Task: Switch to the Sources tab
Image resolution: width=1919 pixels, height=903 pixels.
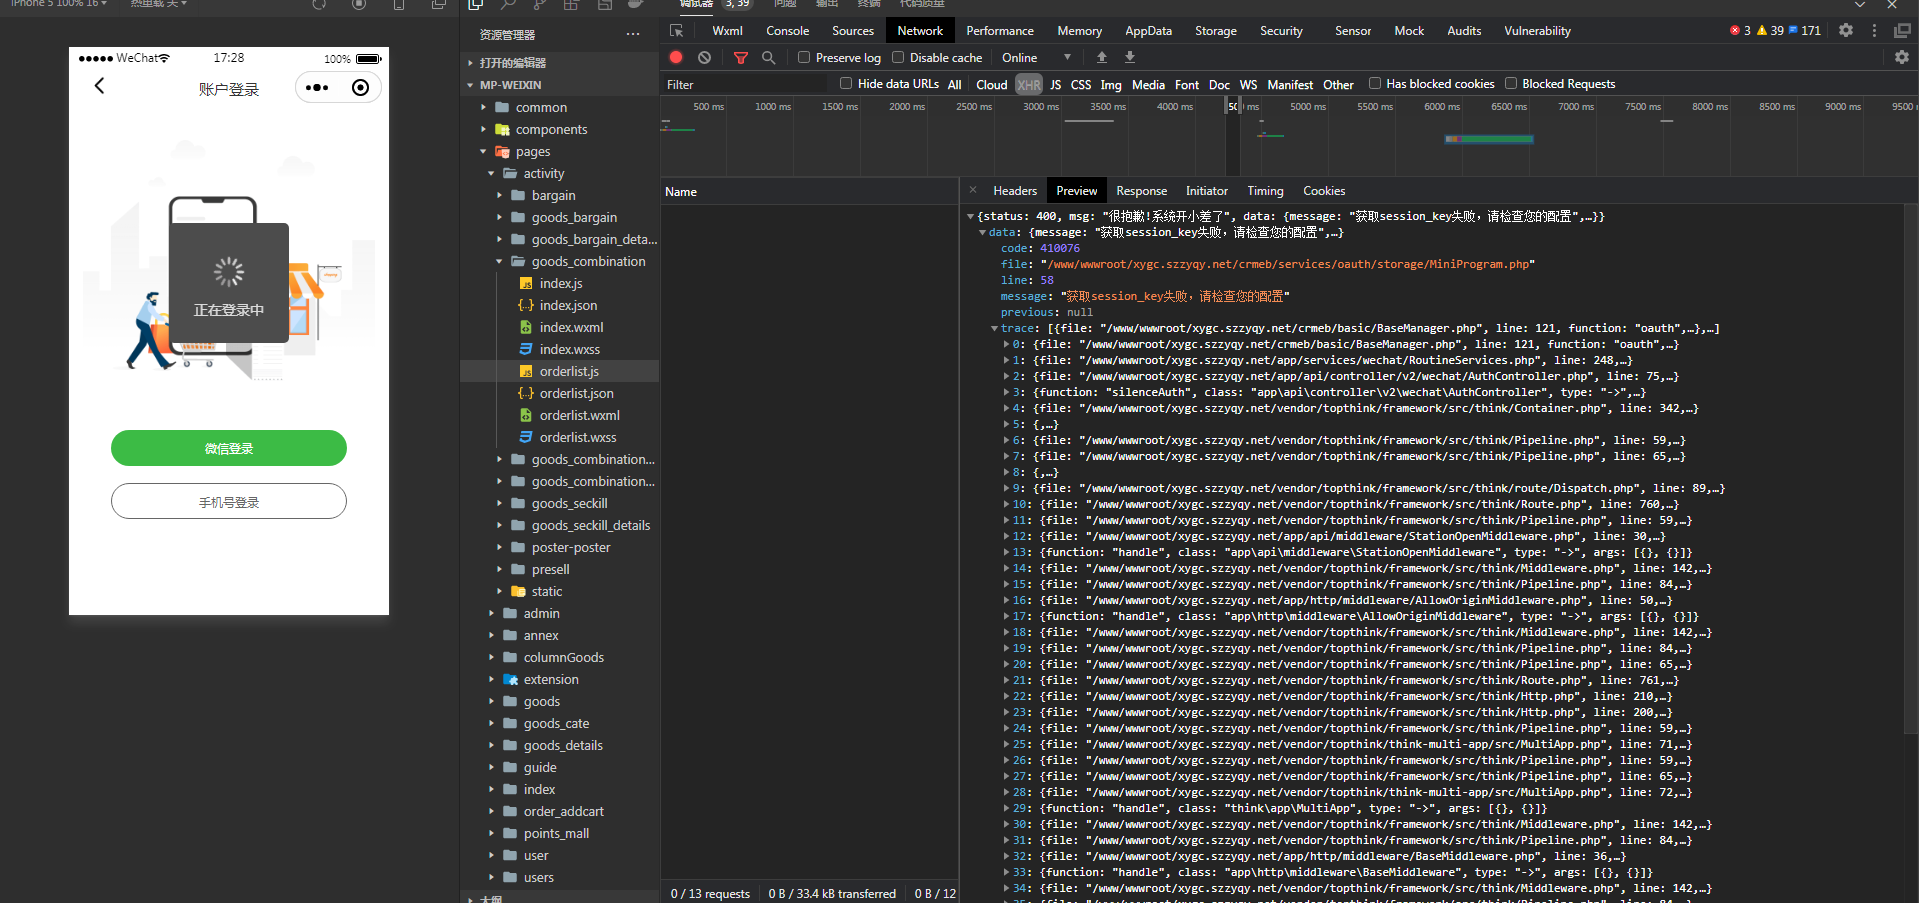Action: click(x=853, y=31)
